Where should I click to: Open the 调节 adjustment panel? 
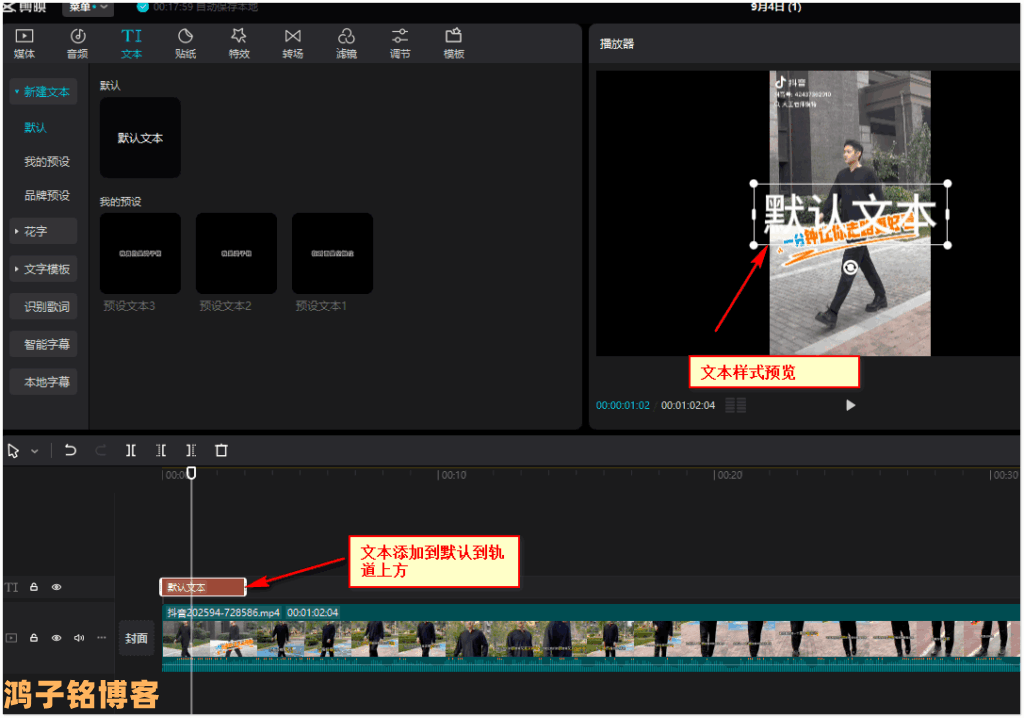pyautogui.click(x=400, y=43)
